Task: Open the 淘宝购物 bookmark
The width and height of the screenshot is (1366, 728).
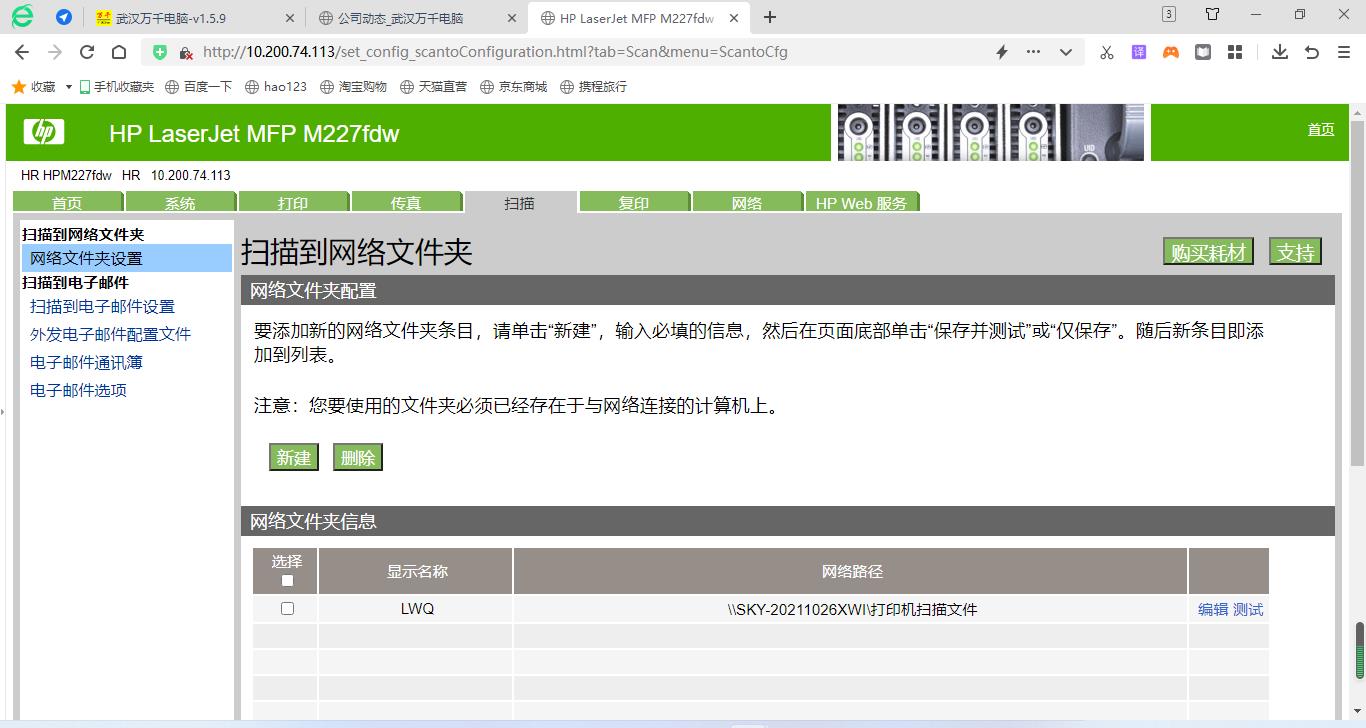Action: click(x=354, y=87)
